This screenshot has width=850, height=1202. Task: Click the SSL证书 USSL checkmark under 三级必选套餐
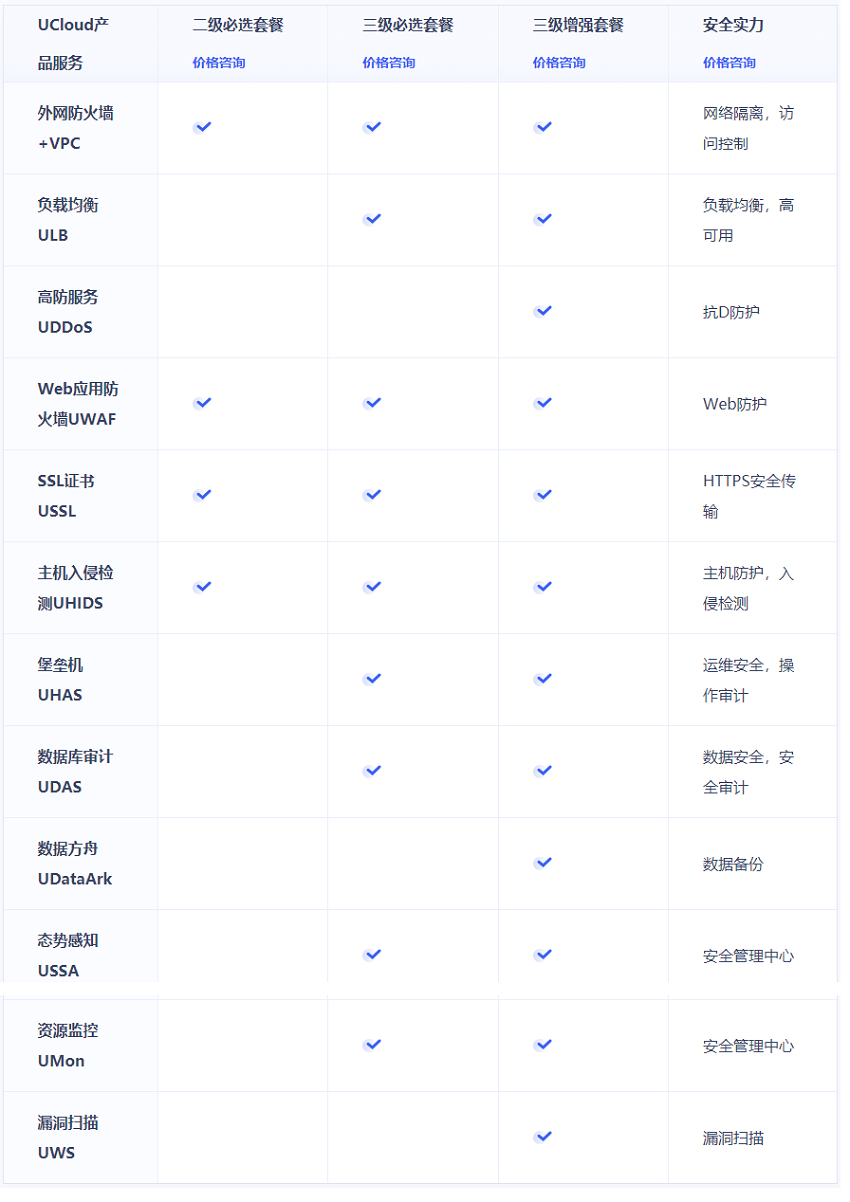pyautogui.click(x=373, y=495)
